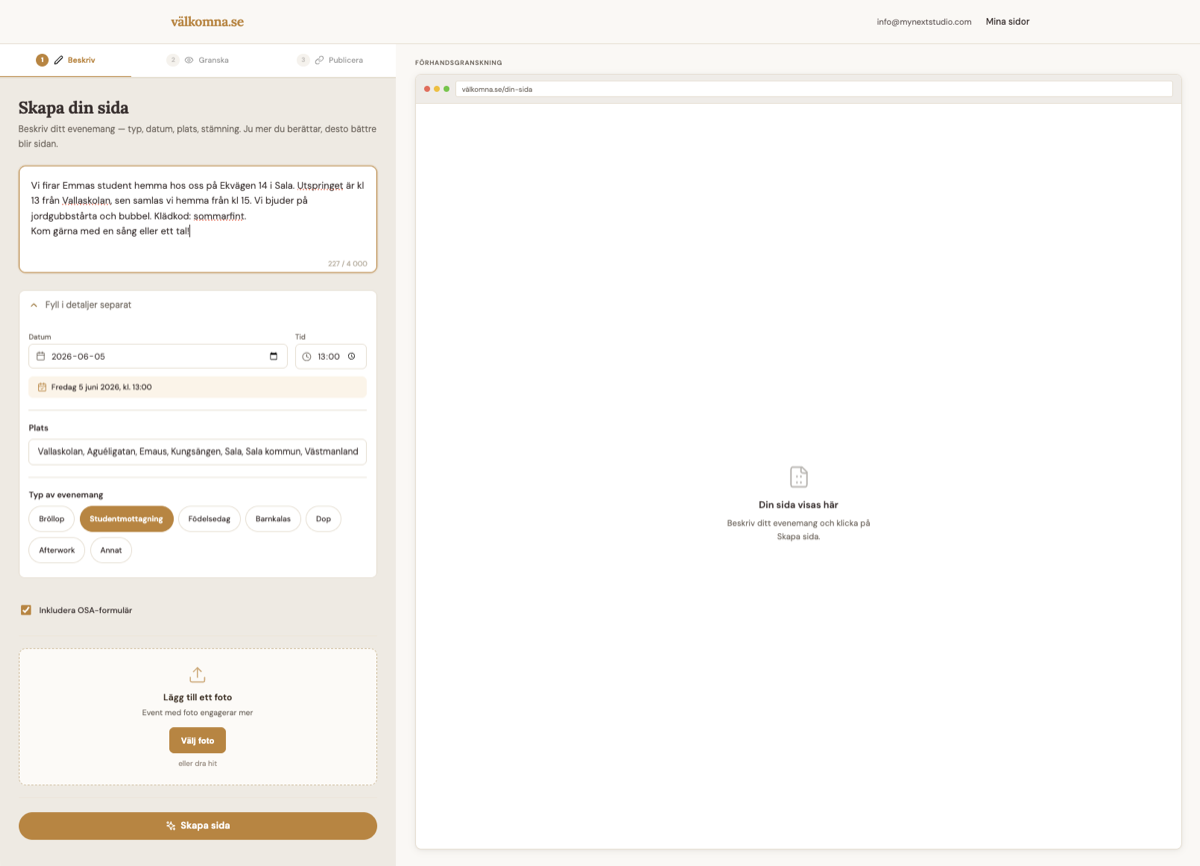
Task: Click the clock icon left of 13:00
Action: coord(307,356)
